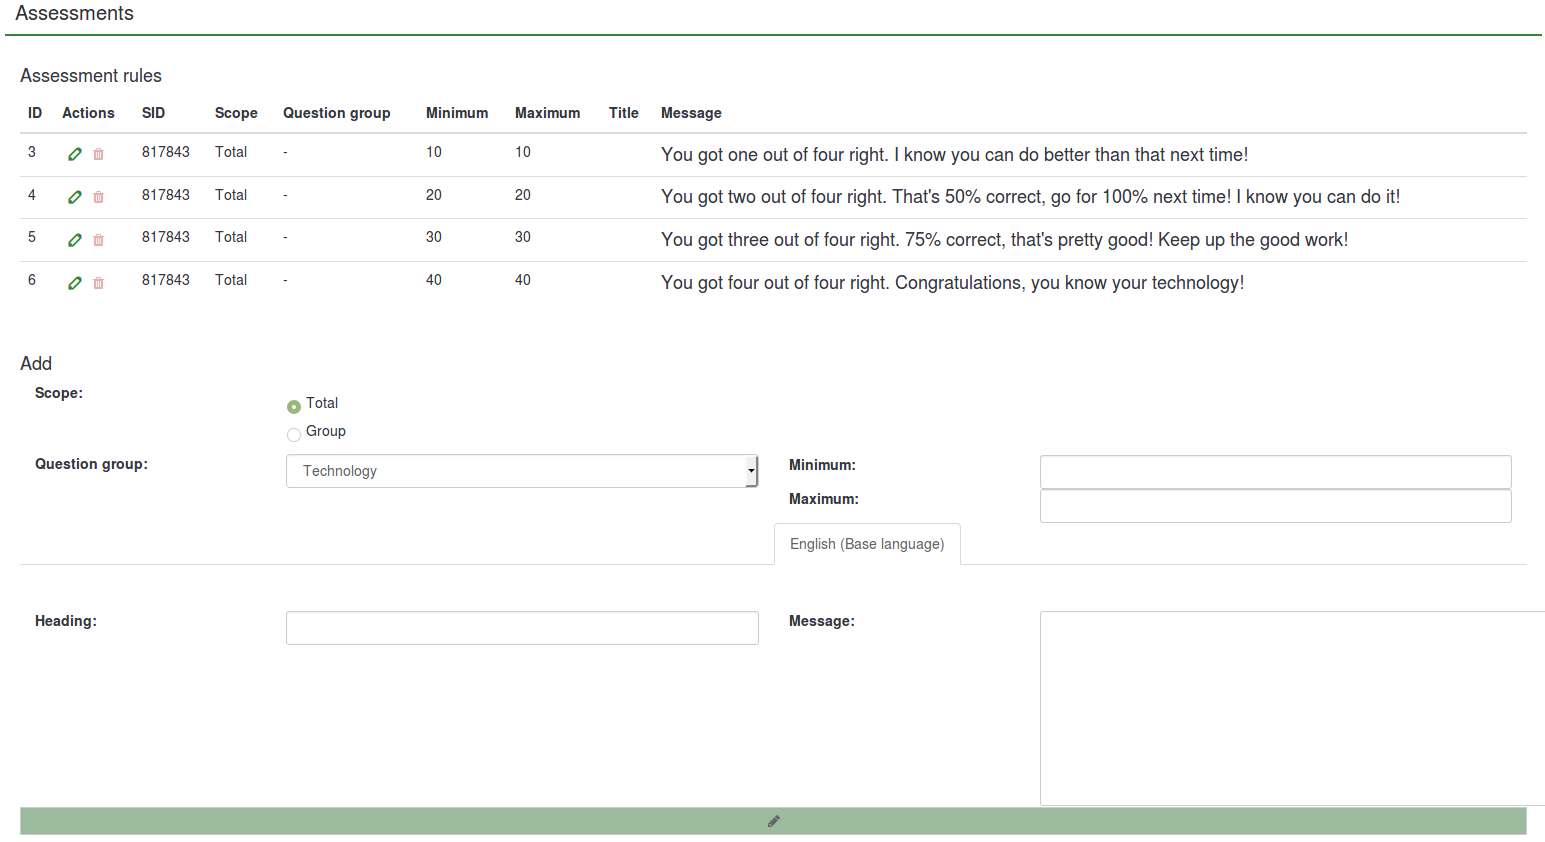Edit assessment rule with ID 3
Screen dimensions: 1545x842
[x=75, y=154]
